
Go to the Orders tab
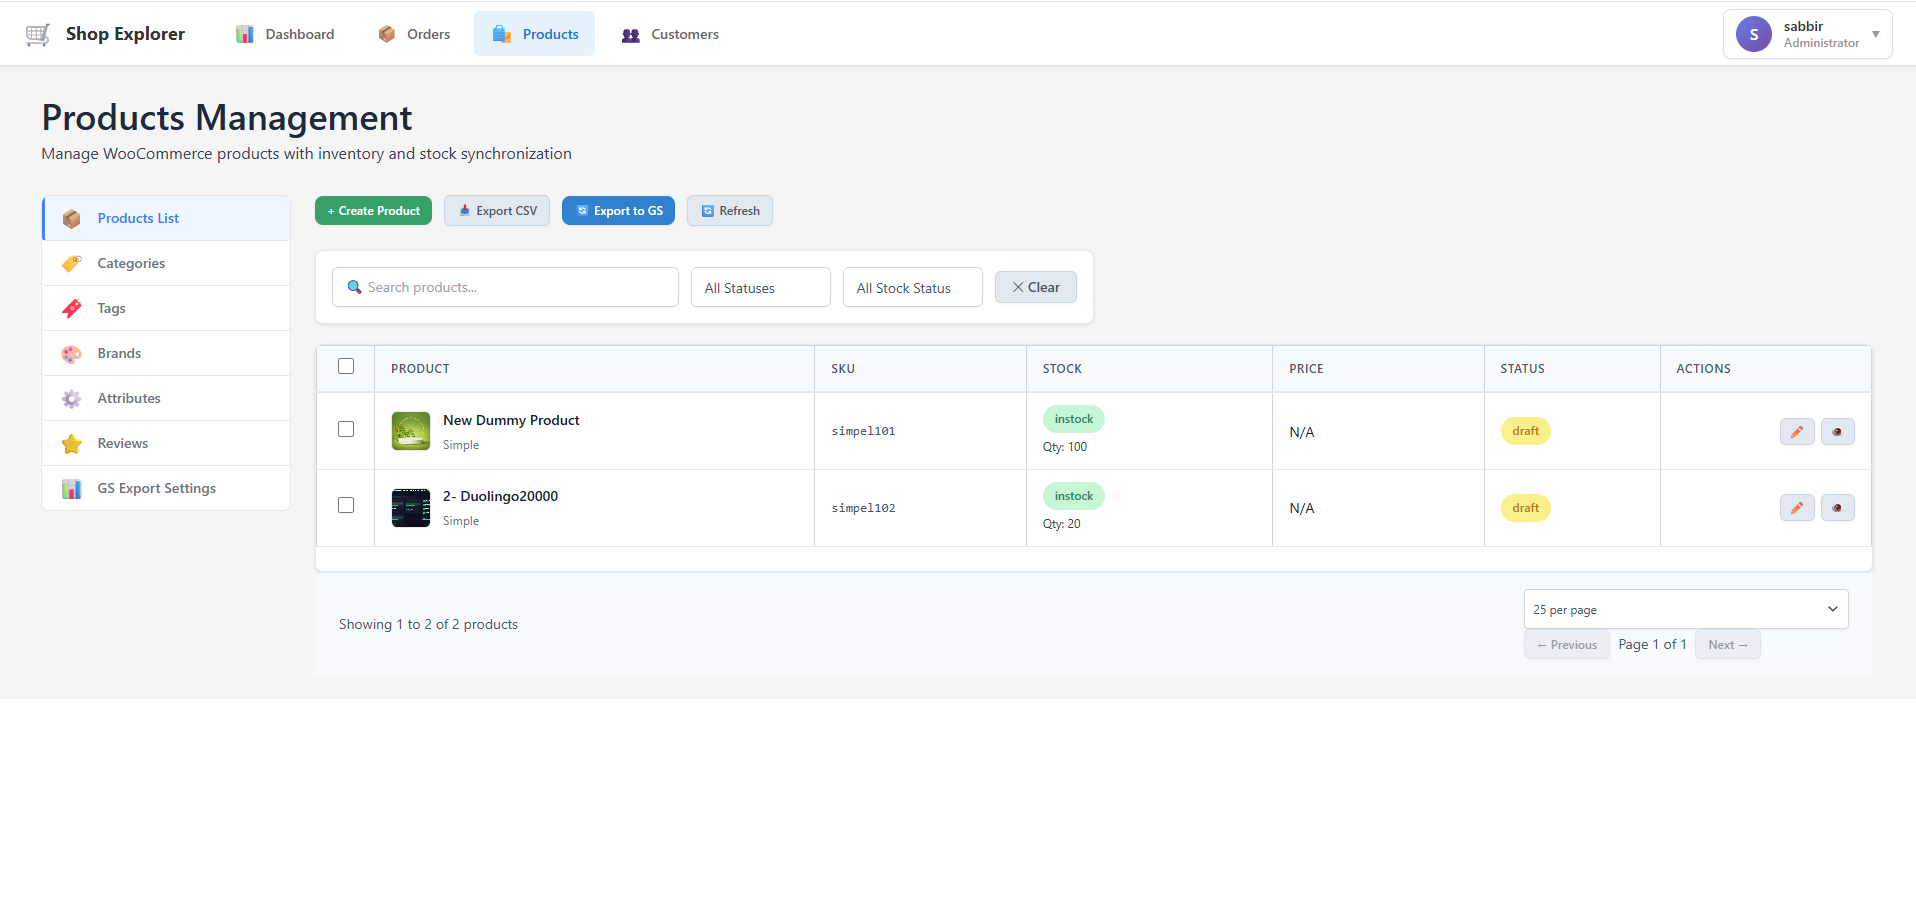(x=414, y=34)
